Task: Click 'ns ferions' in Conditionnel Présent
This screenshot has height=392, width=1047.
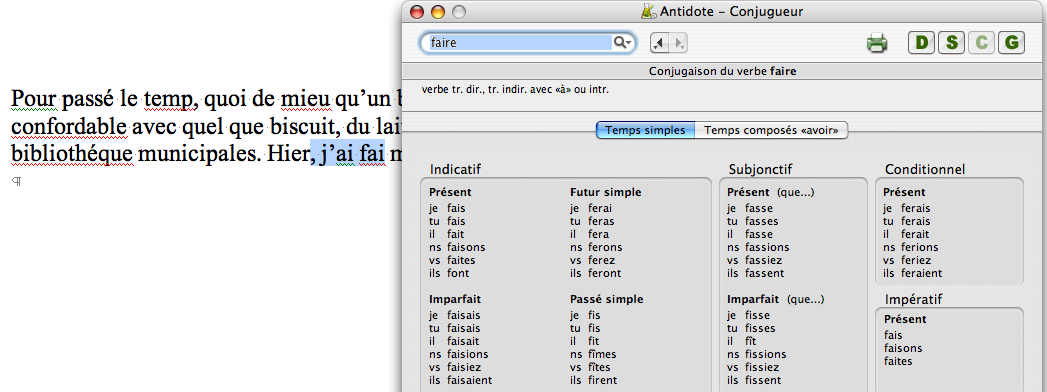Action: point(911,247)
